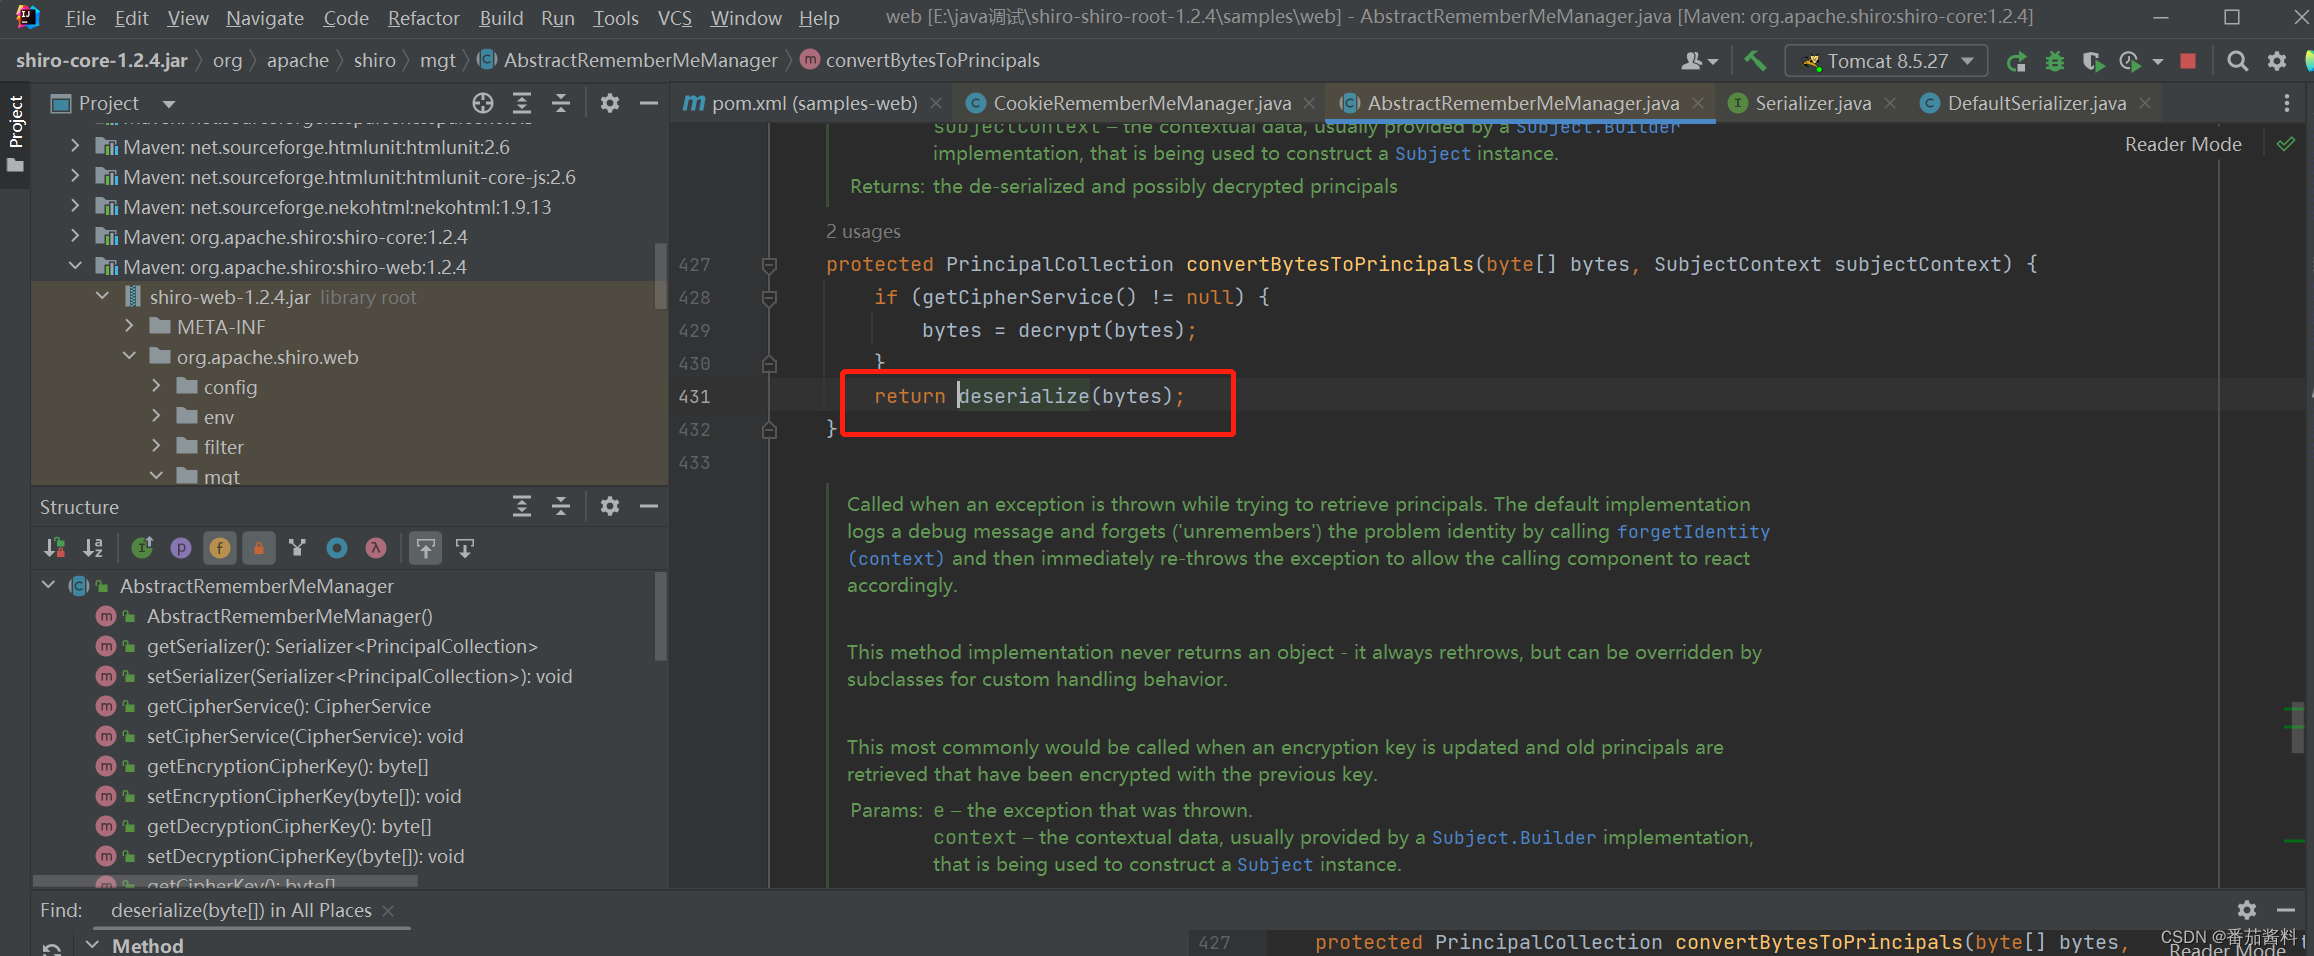Run with profiler clock icon
Viewport: 2314px width, 956px height.
2130,62
